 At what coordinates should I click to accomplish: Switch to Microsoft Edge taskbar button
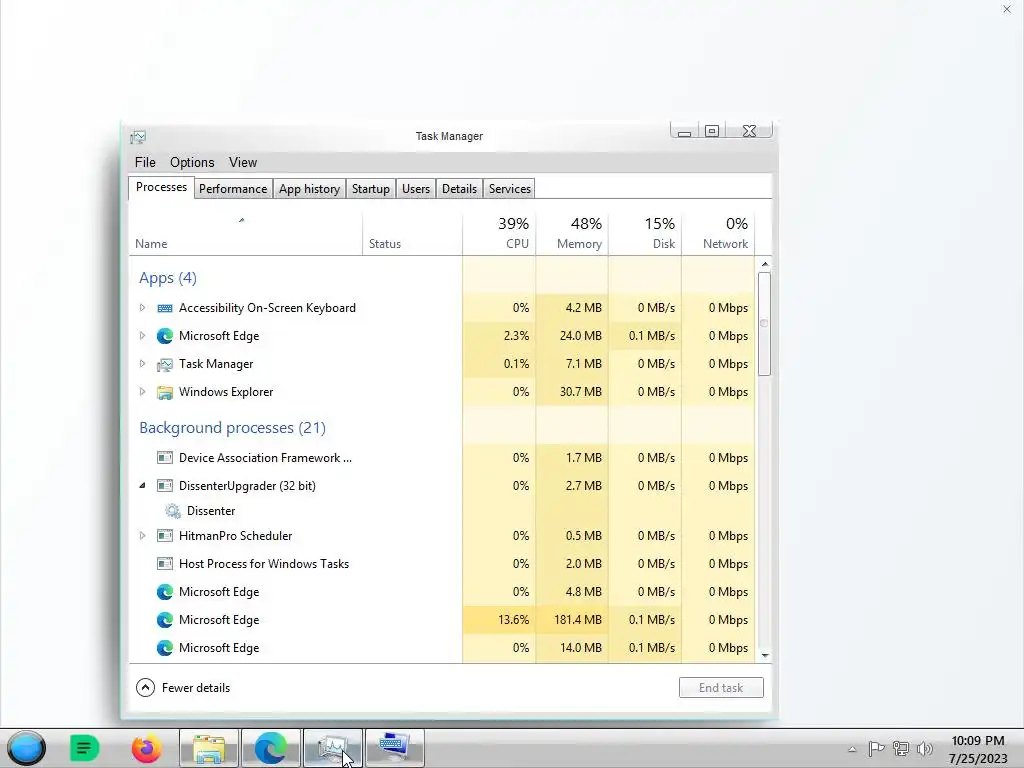(x=271, y=748)
